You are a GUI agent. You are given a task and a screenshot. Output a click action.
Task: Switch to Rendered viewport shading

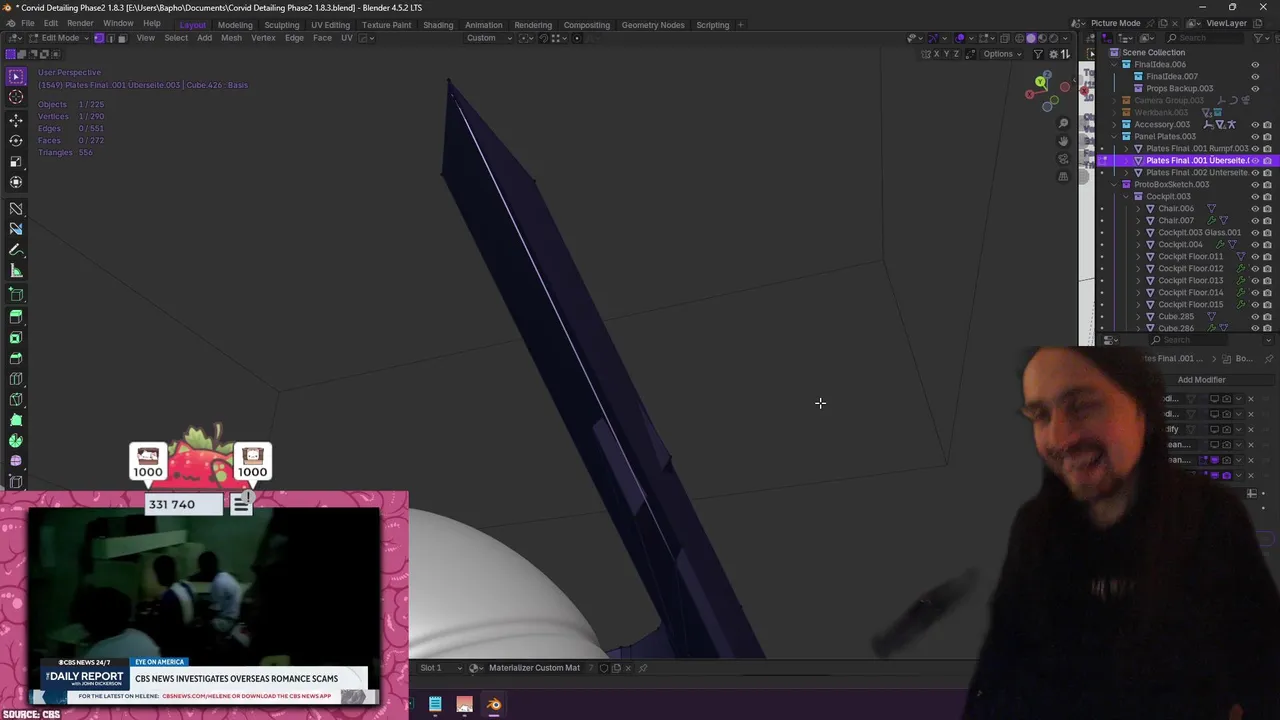pos(1054,38)
